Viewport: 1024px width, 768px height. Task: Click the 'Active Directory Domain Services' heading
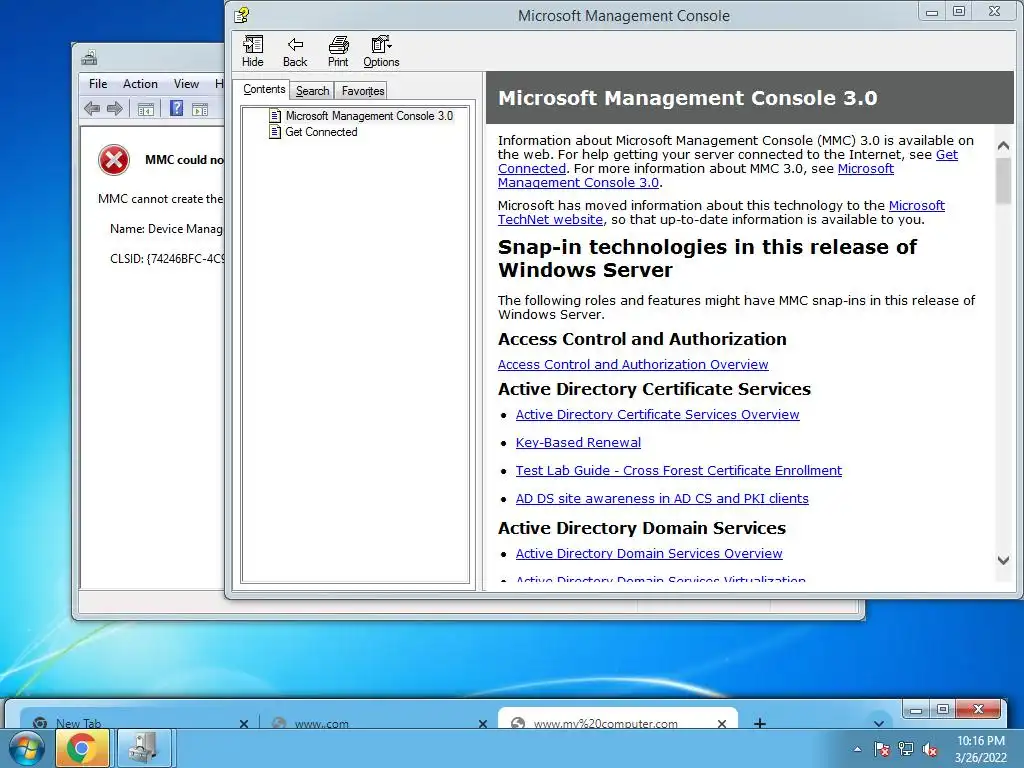point(641,528)
